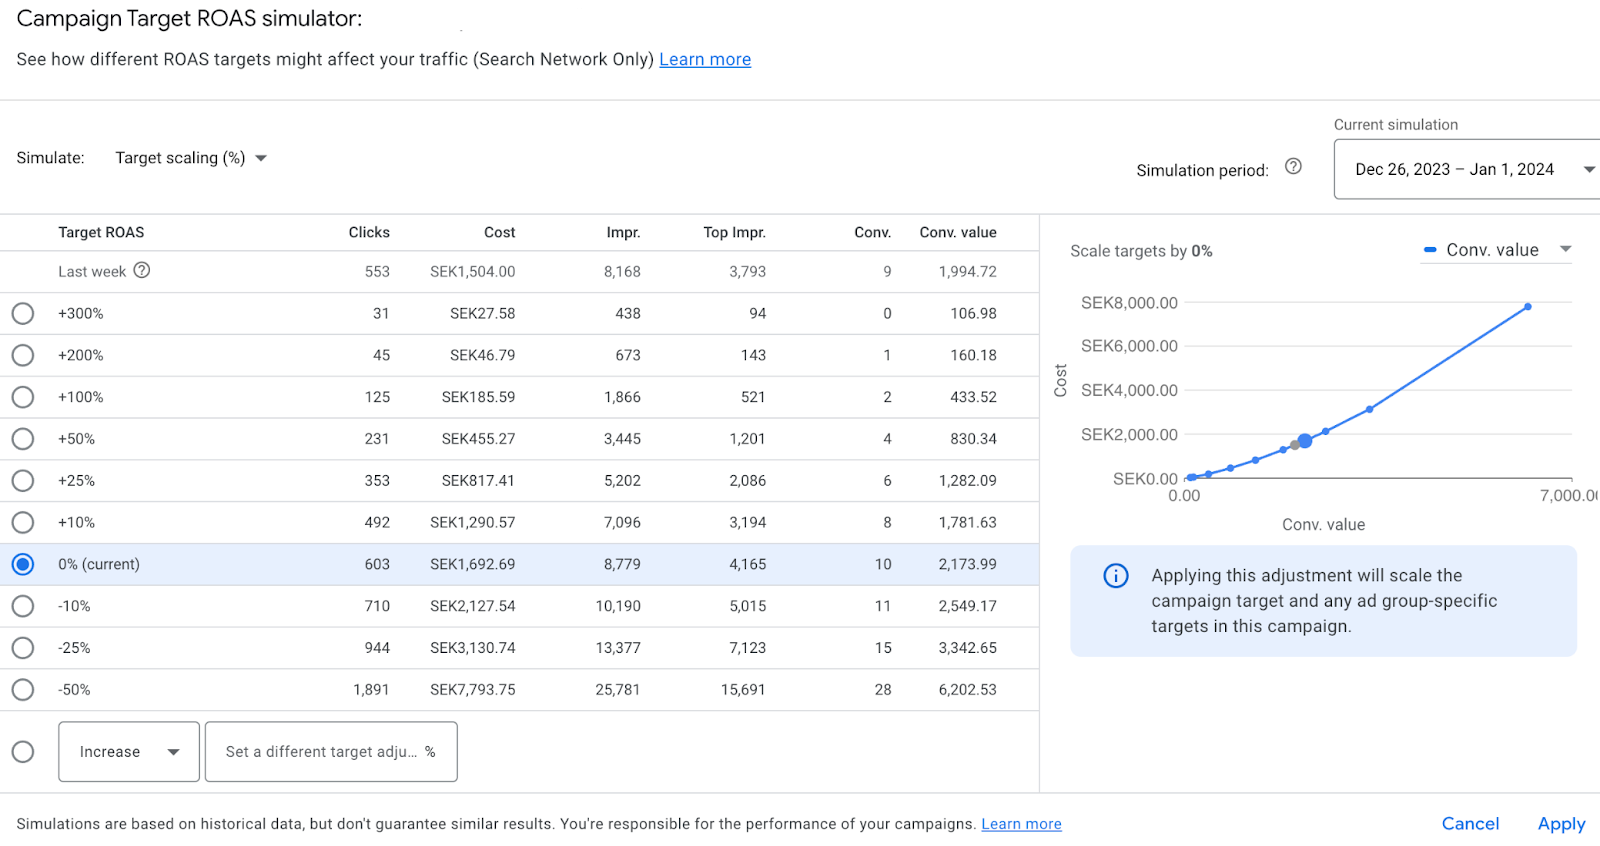Open Learn more link about ROAS targets

coord(705,59)
